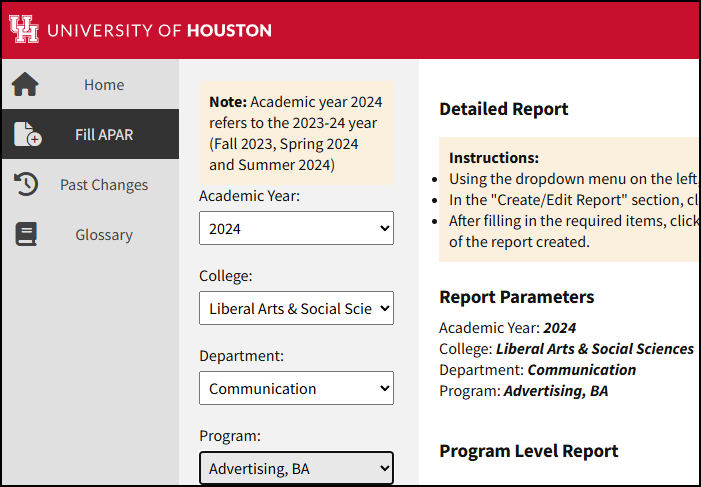701x487 pixels.
Task: Open the Glossary book icon
Action: pyautogui.click(x=26, y=235)
